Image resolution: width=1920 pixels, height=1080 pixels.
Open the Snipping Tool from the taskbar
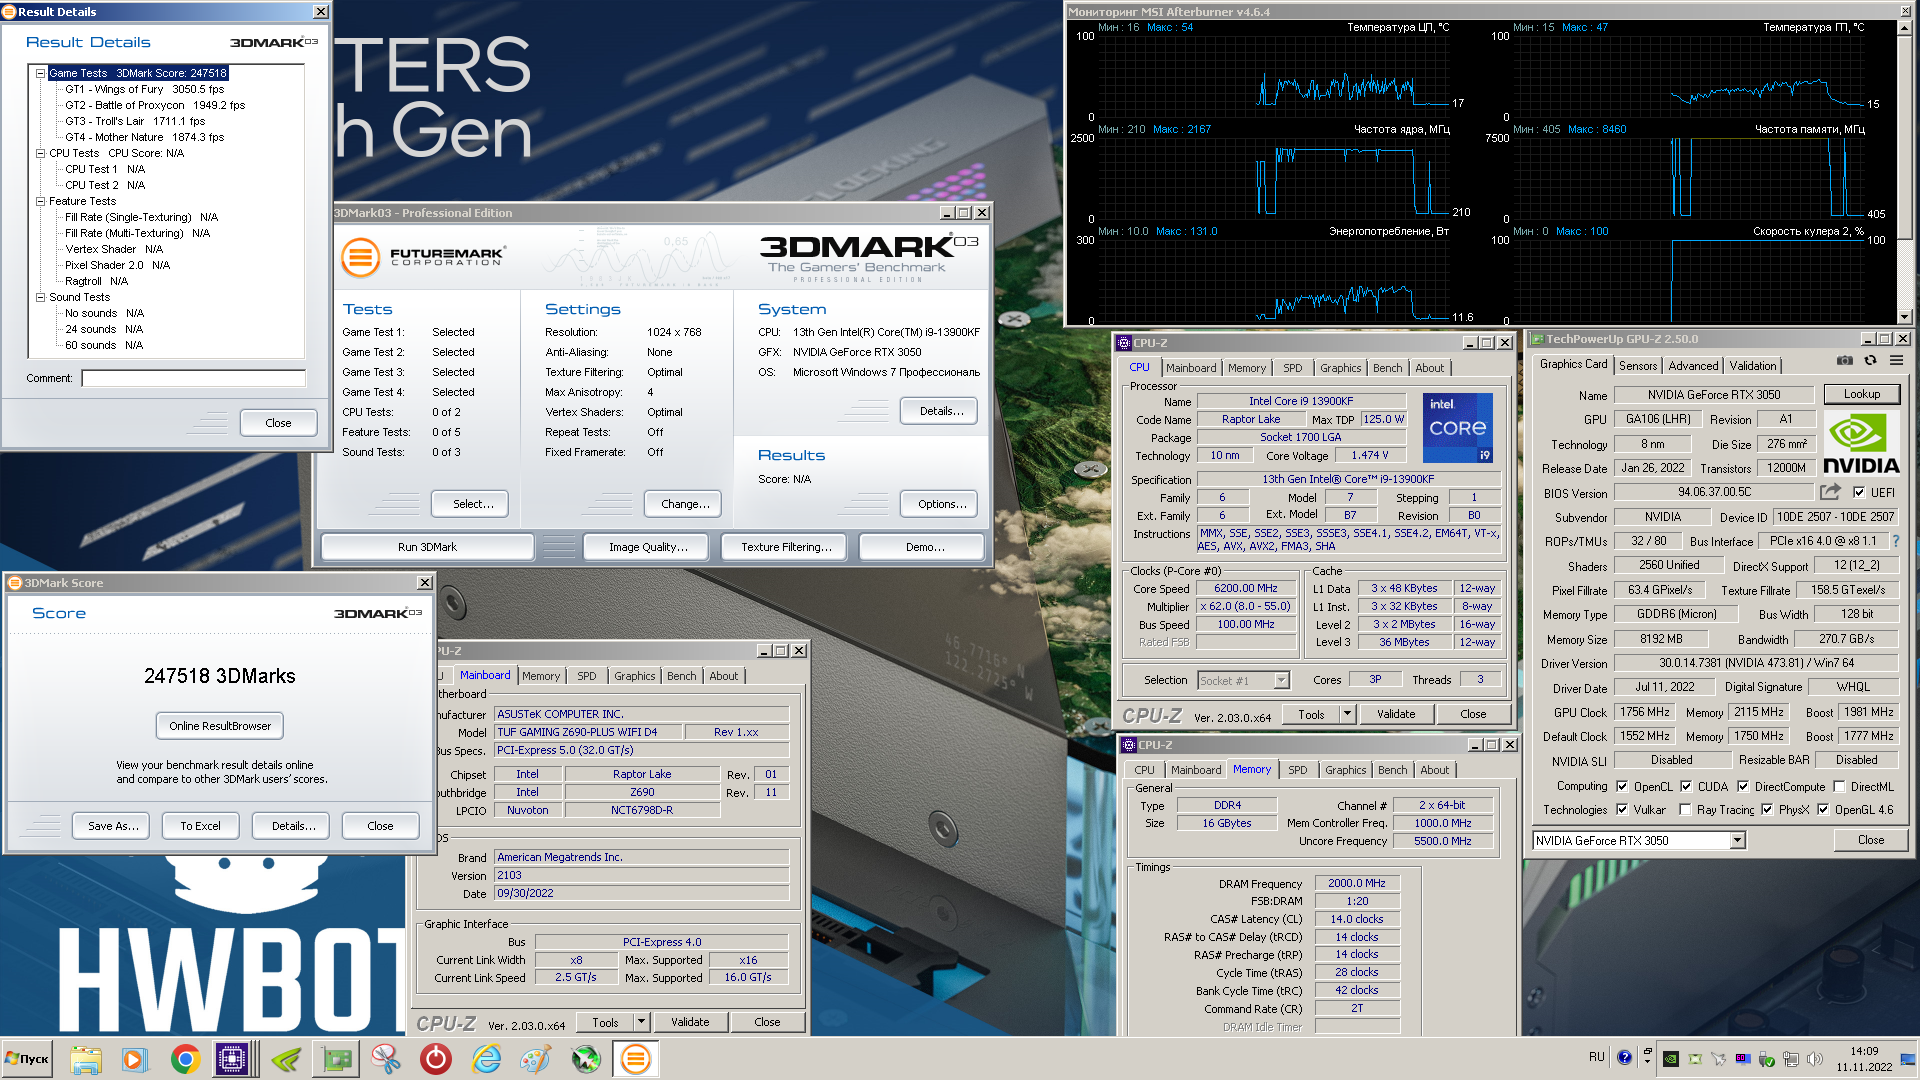(x=386, y=1059)
